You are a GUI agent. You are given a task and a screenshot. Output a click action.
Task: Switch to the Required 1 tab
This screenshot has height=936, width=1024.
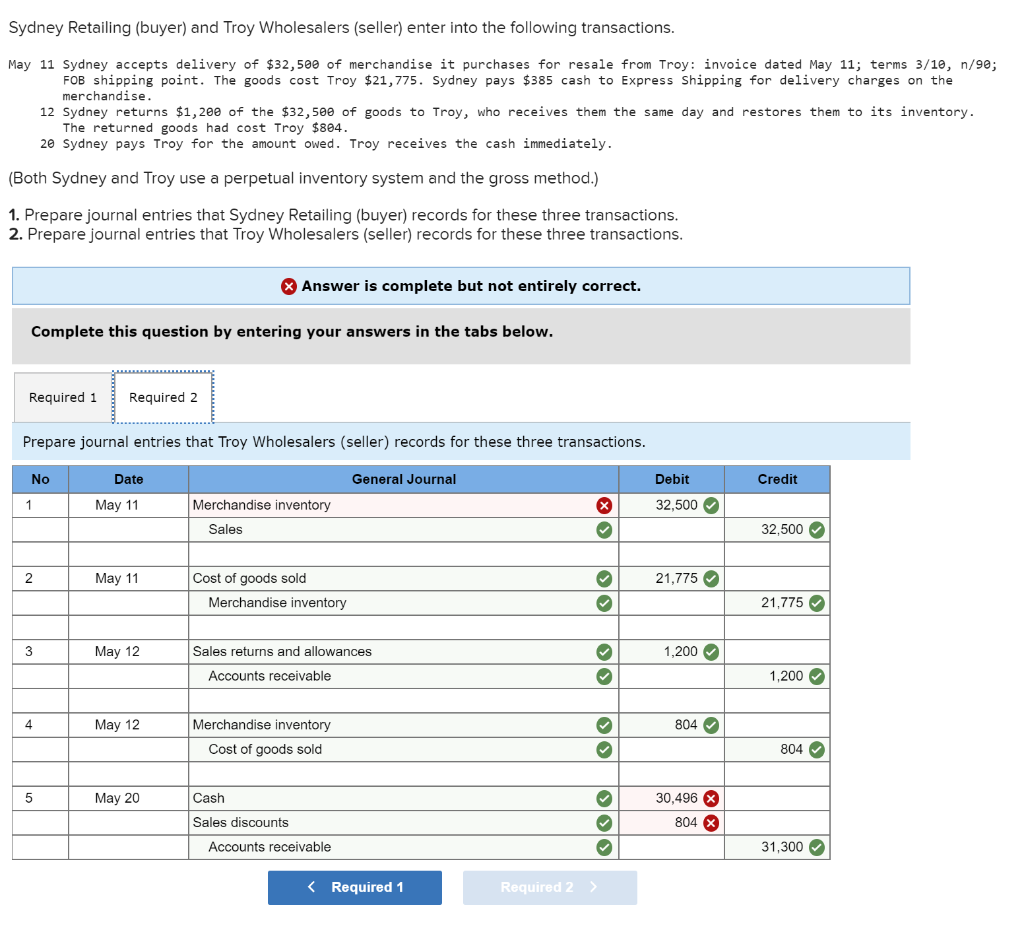coord(62,397)
